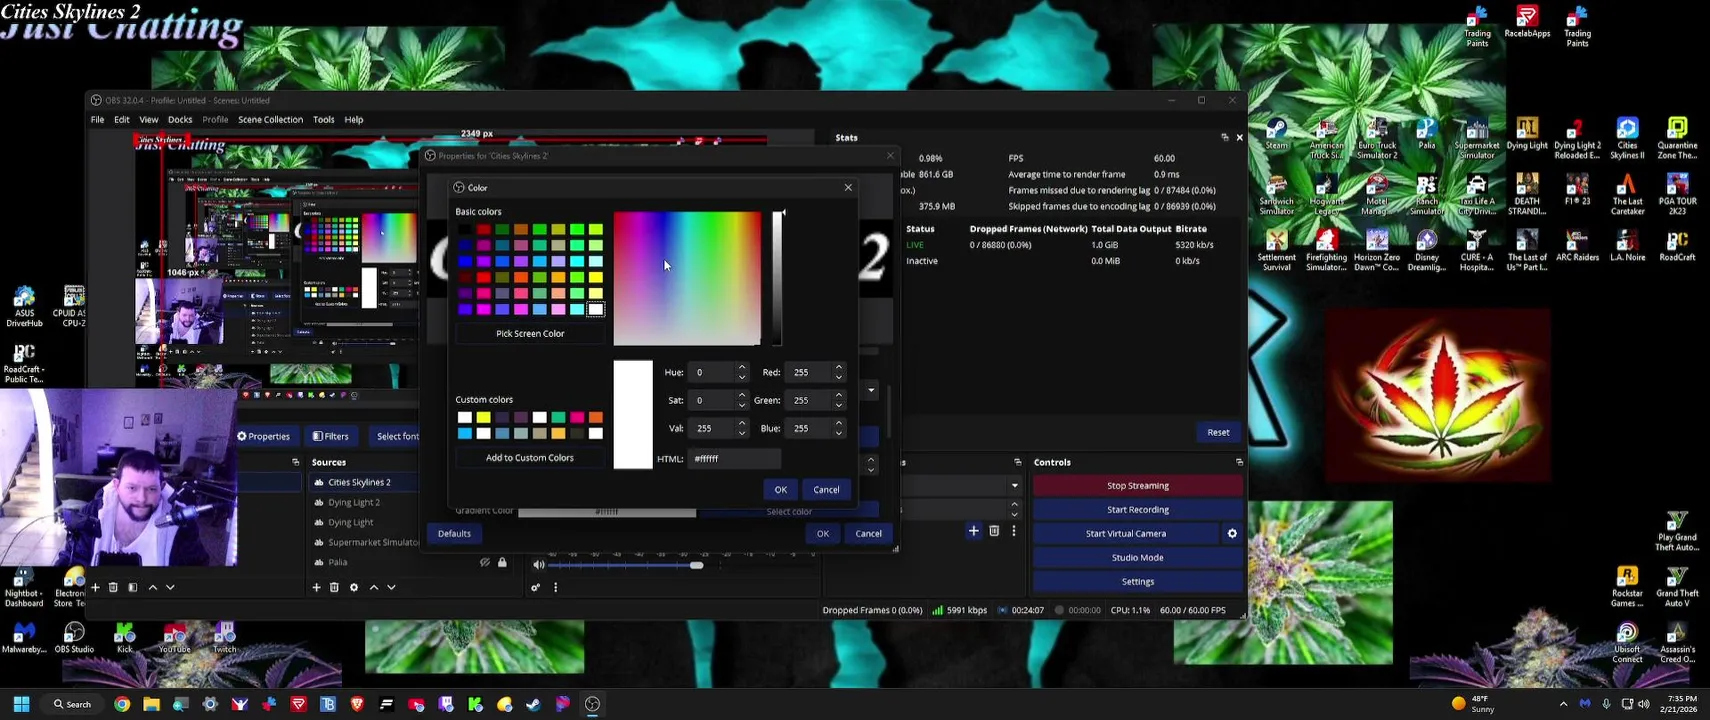Click Defaults in the Properties dialog
The height and width of the screenshot is (720, 1710).
pyautogui.click(x=454, y=534)
